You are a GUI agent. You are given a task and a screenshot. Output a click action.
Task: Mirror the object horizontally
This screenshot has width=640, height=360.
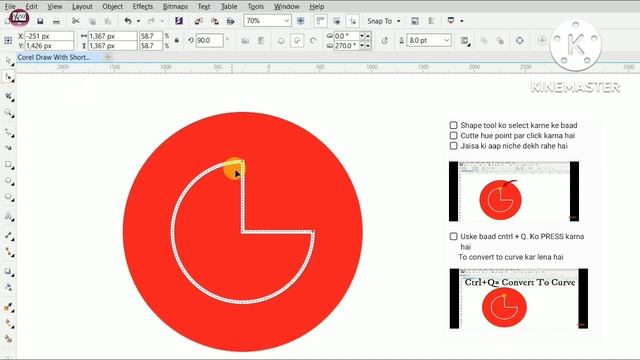pyautogui.click(x=245, y=40)
